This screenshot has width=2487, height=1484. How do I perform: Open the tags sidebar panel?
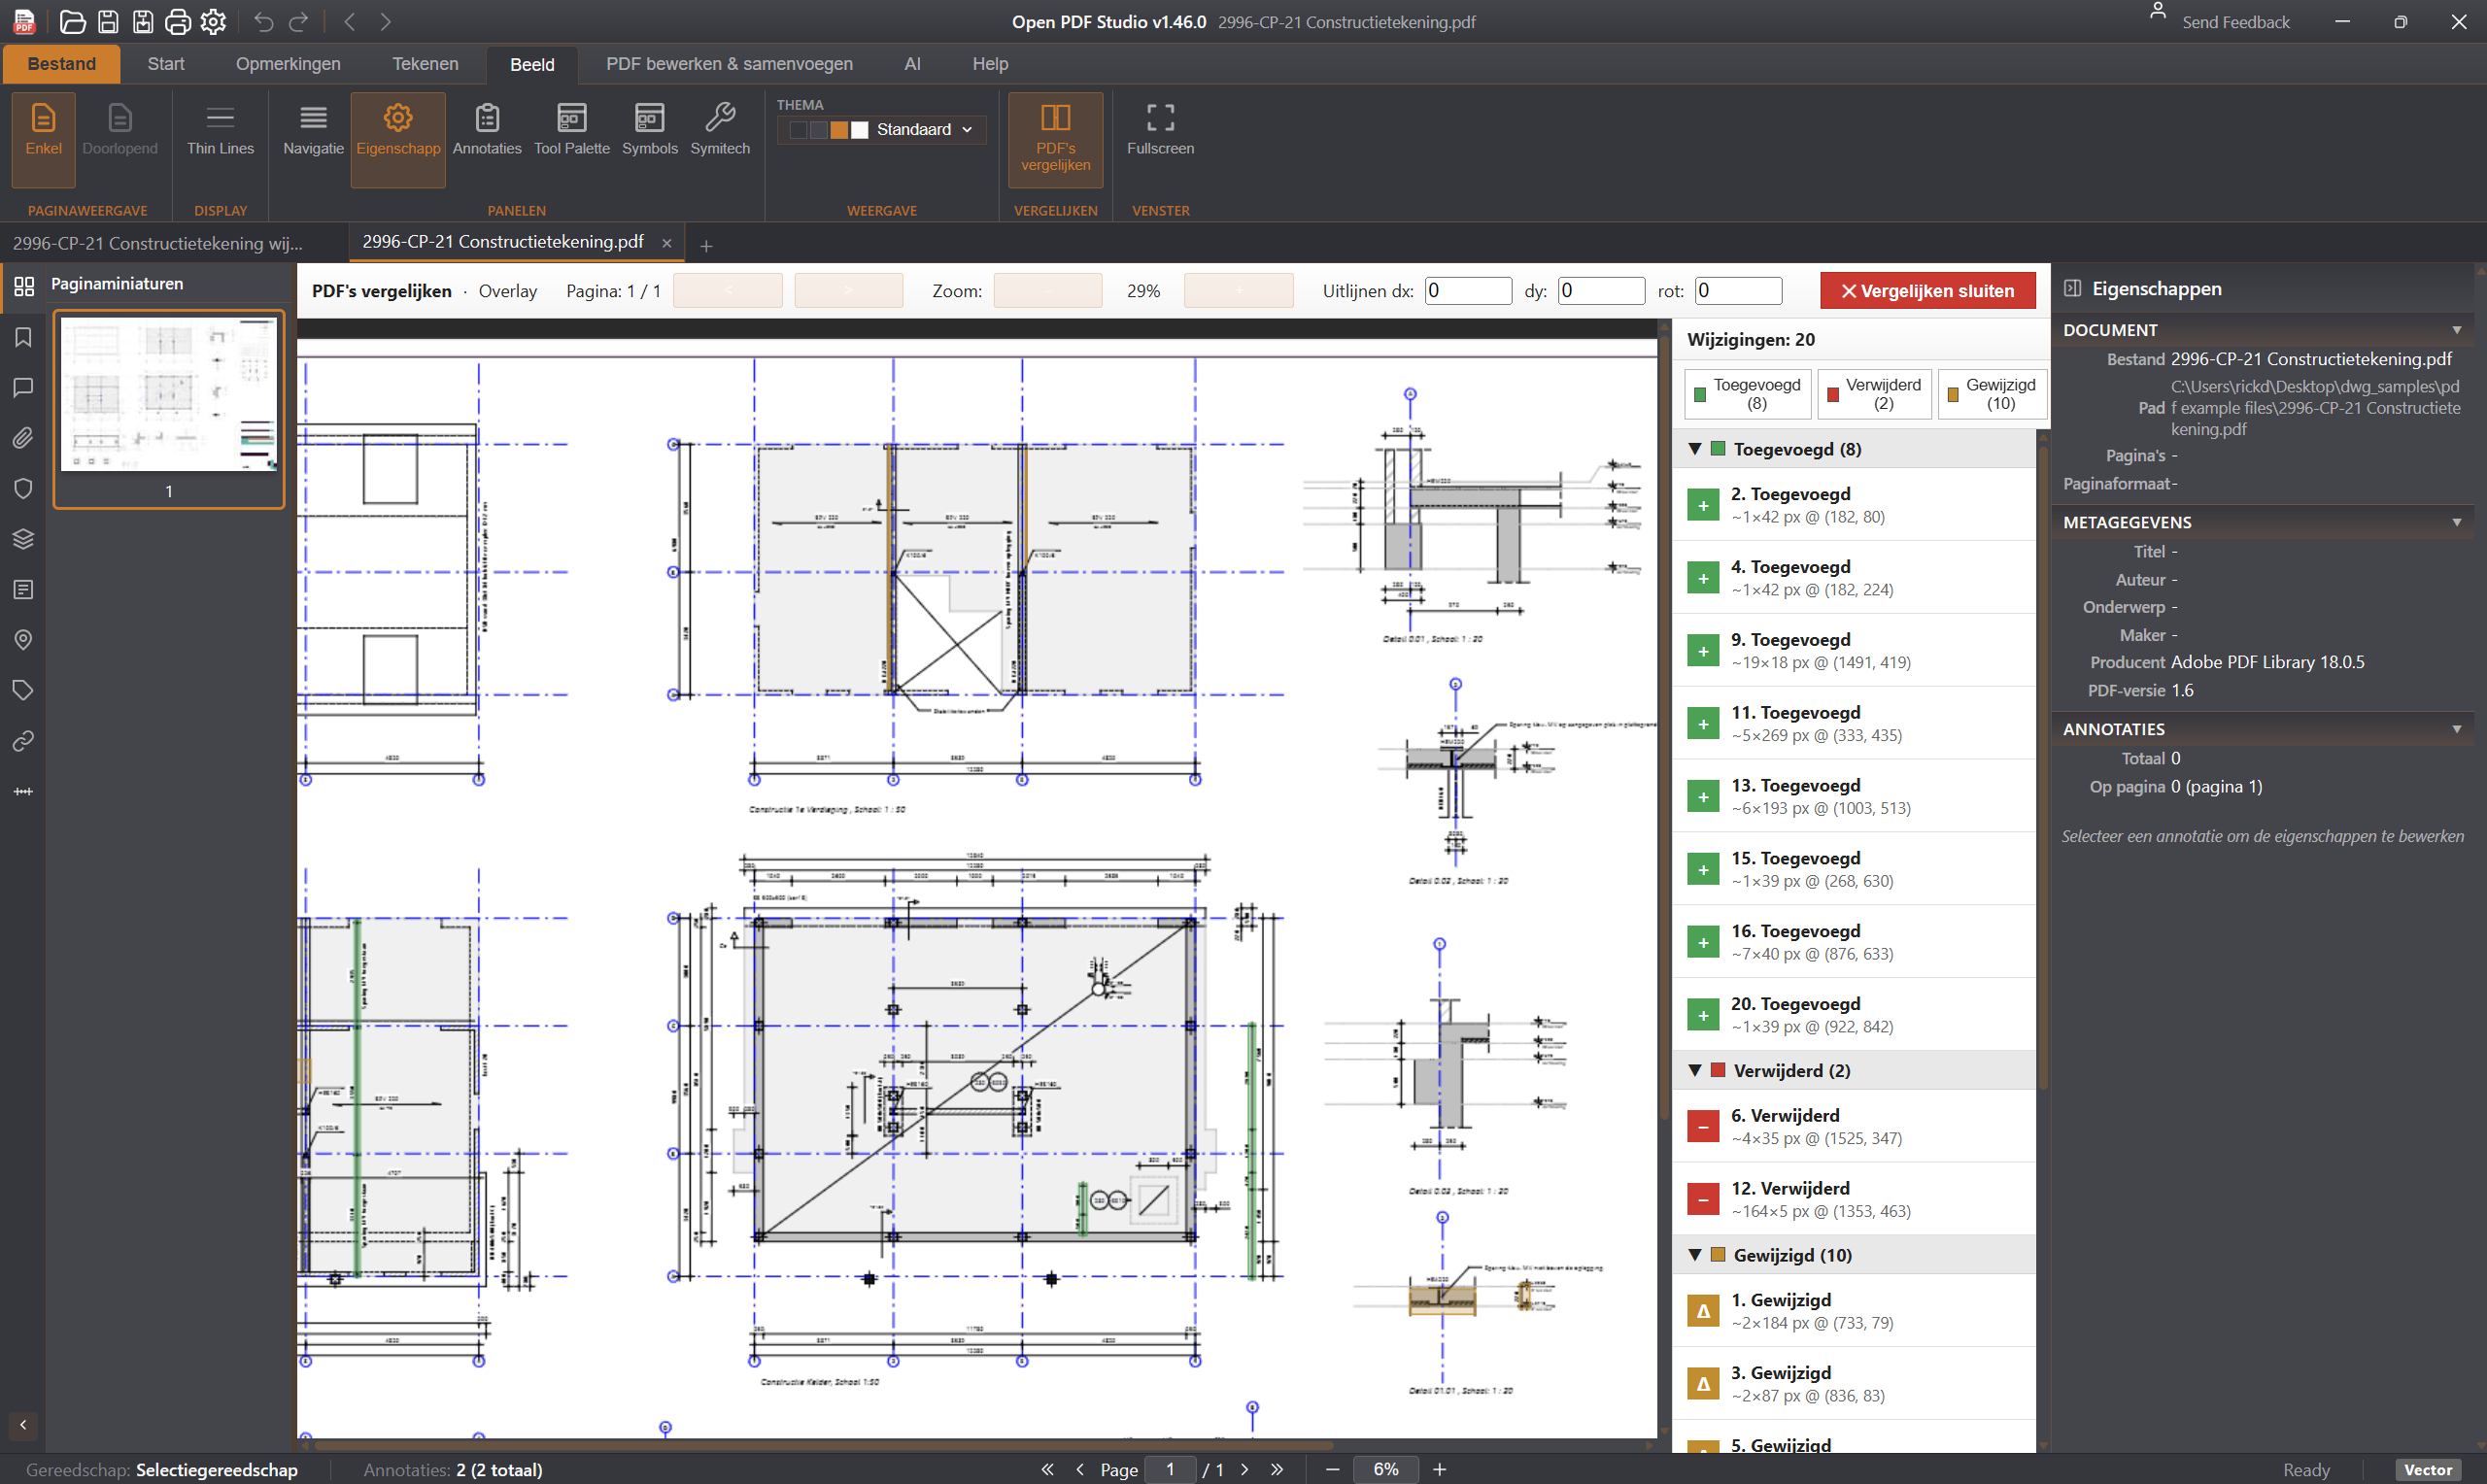click(23, 690)
